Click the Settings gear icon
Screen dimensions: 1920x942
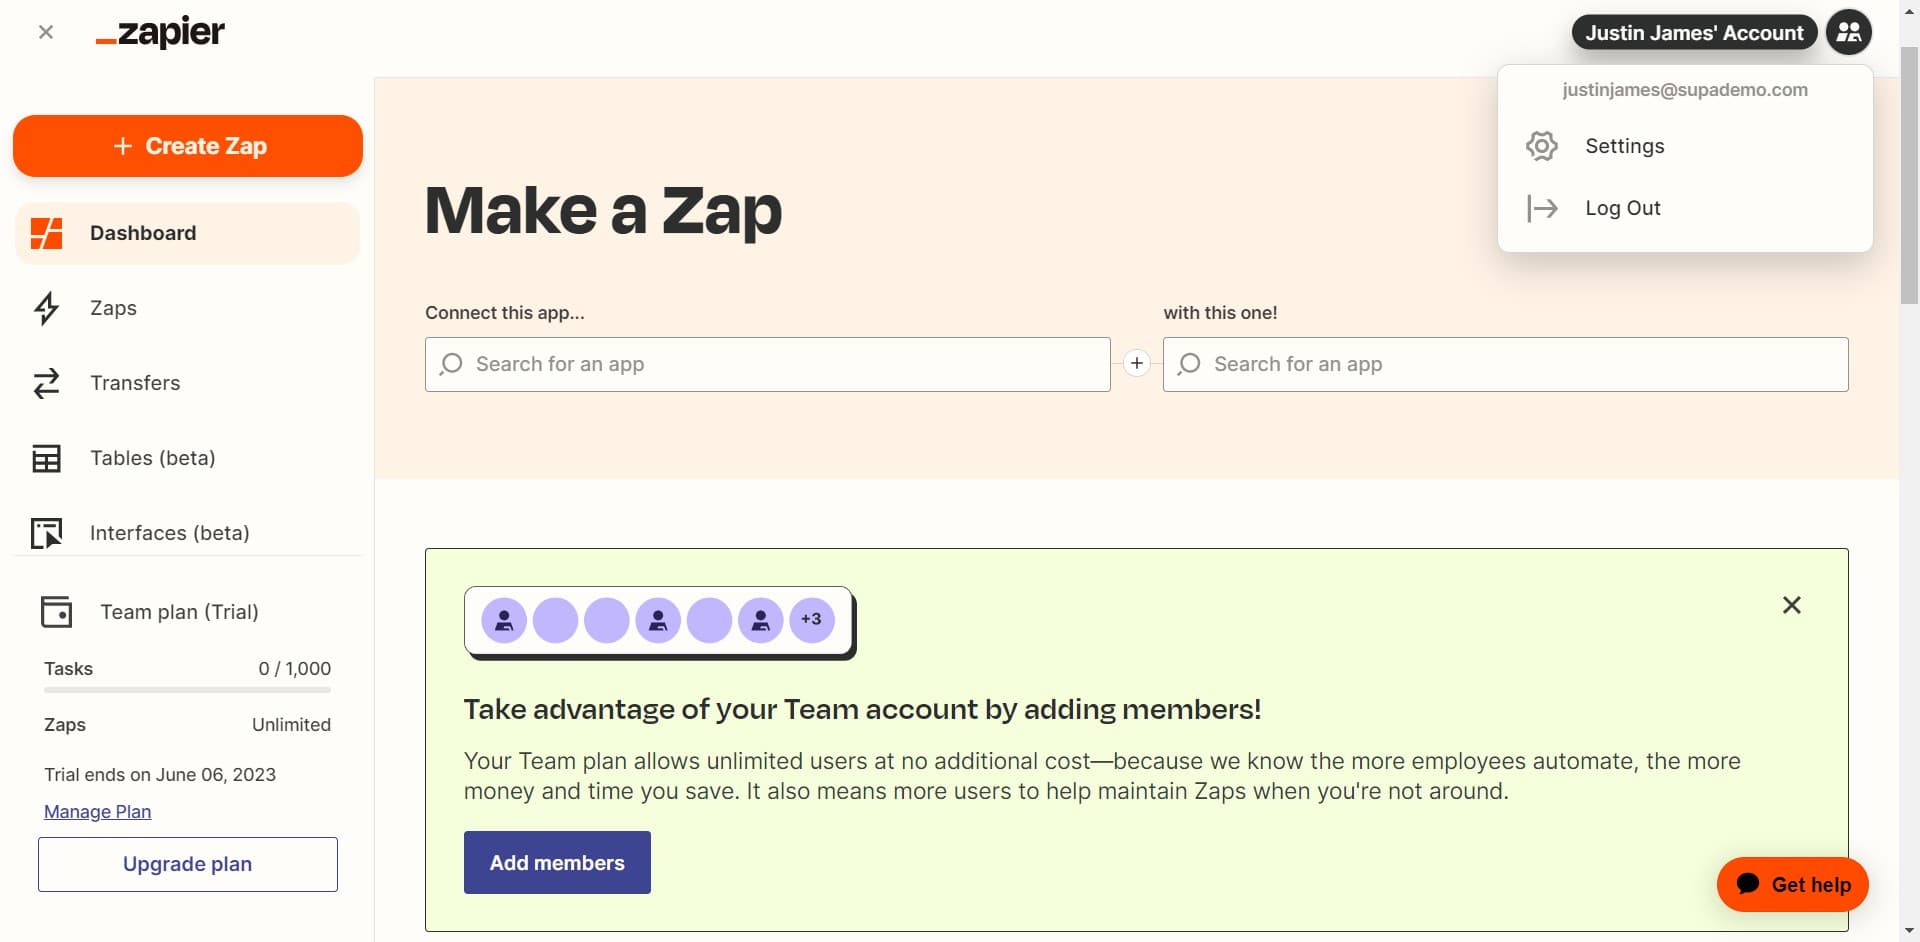coord(1542,145)
